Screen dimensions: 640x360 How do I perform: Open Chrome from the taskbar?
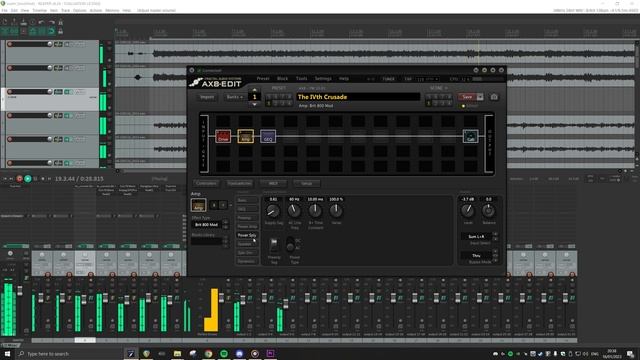(208, 353)
